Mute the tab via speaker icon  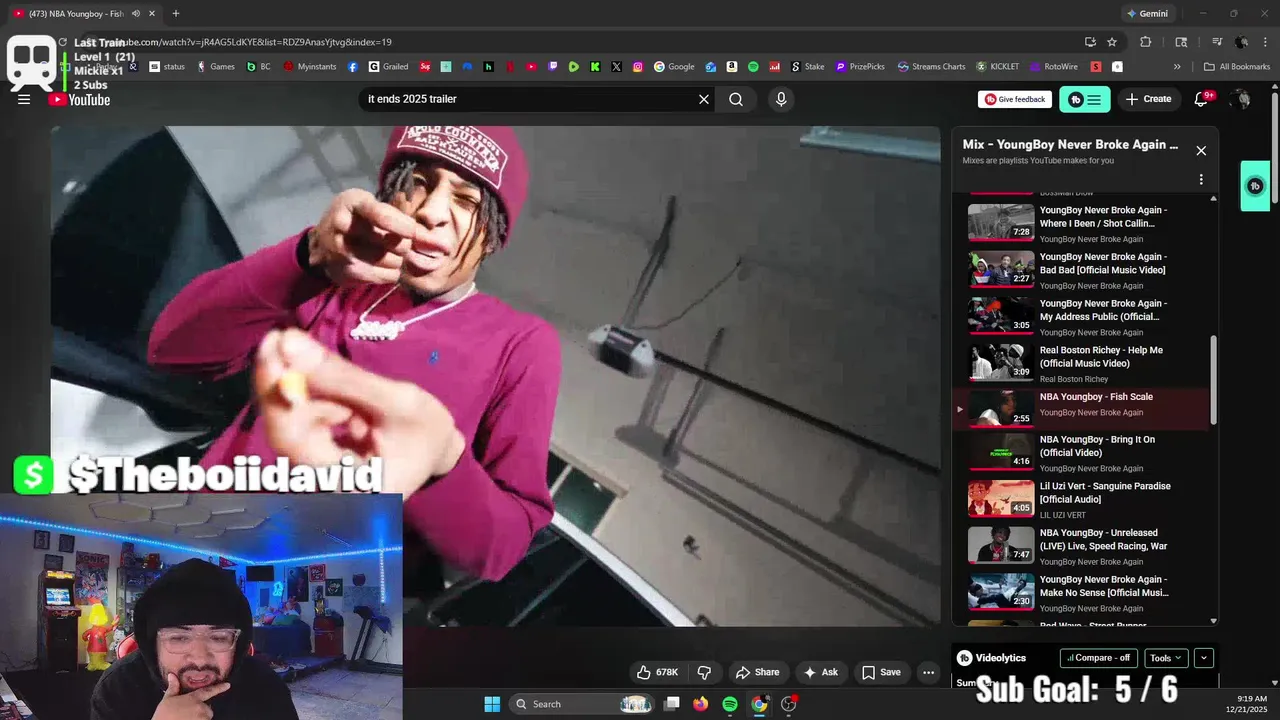(135, 14)
